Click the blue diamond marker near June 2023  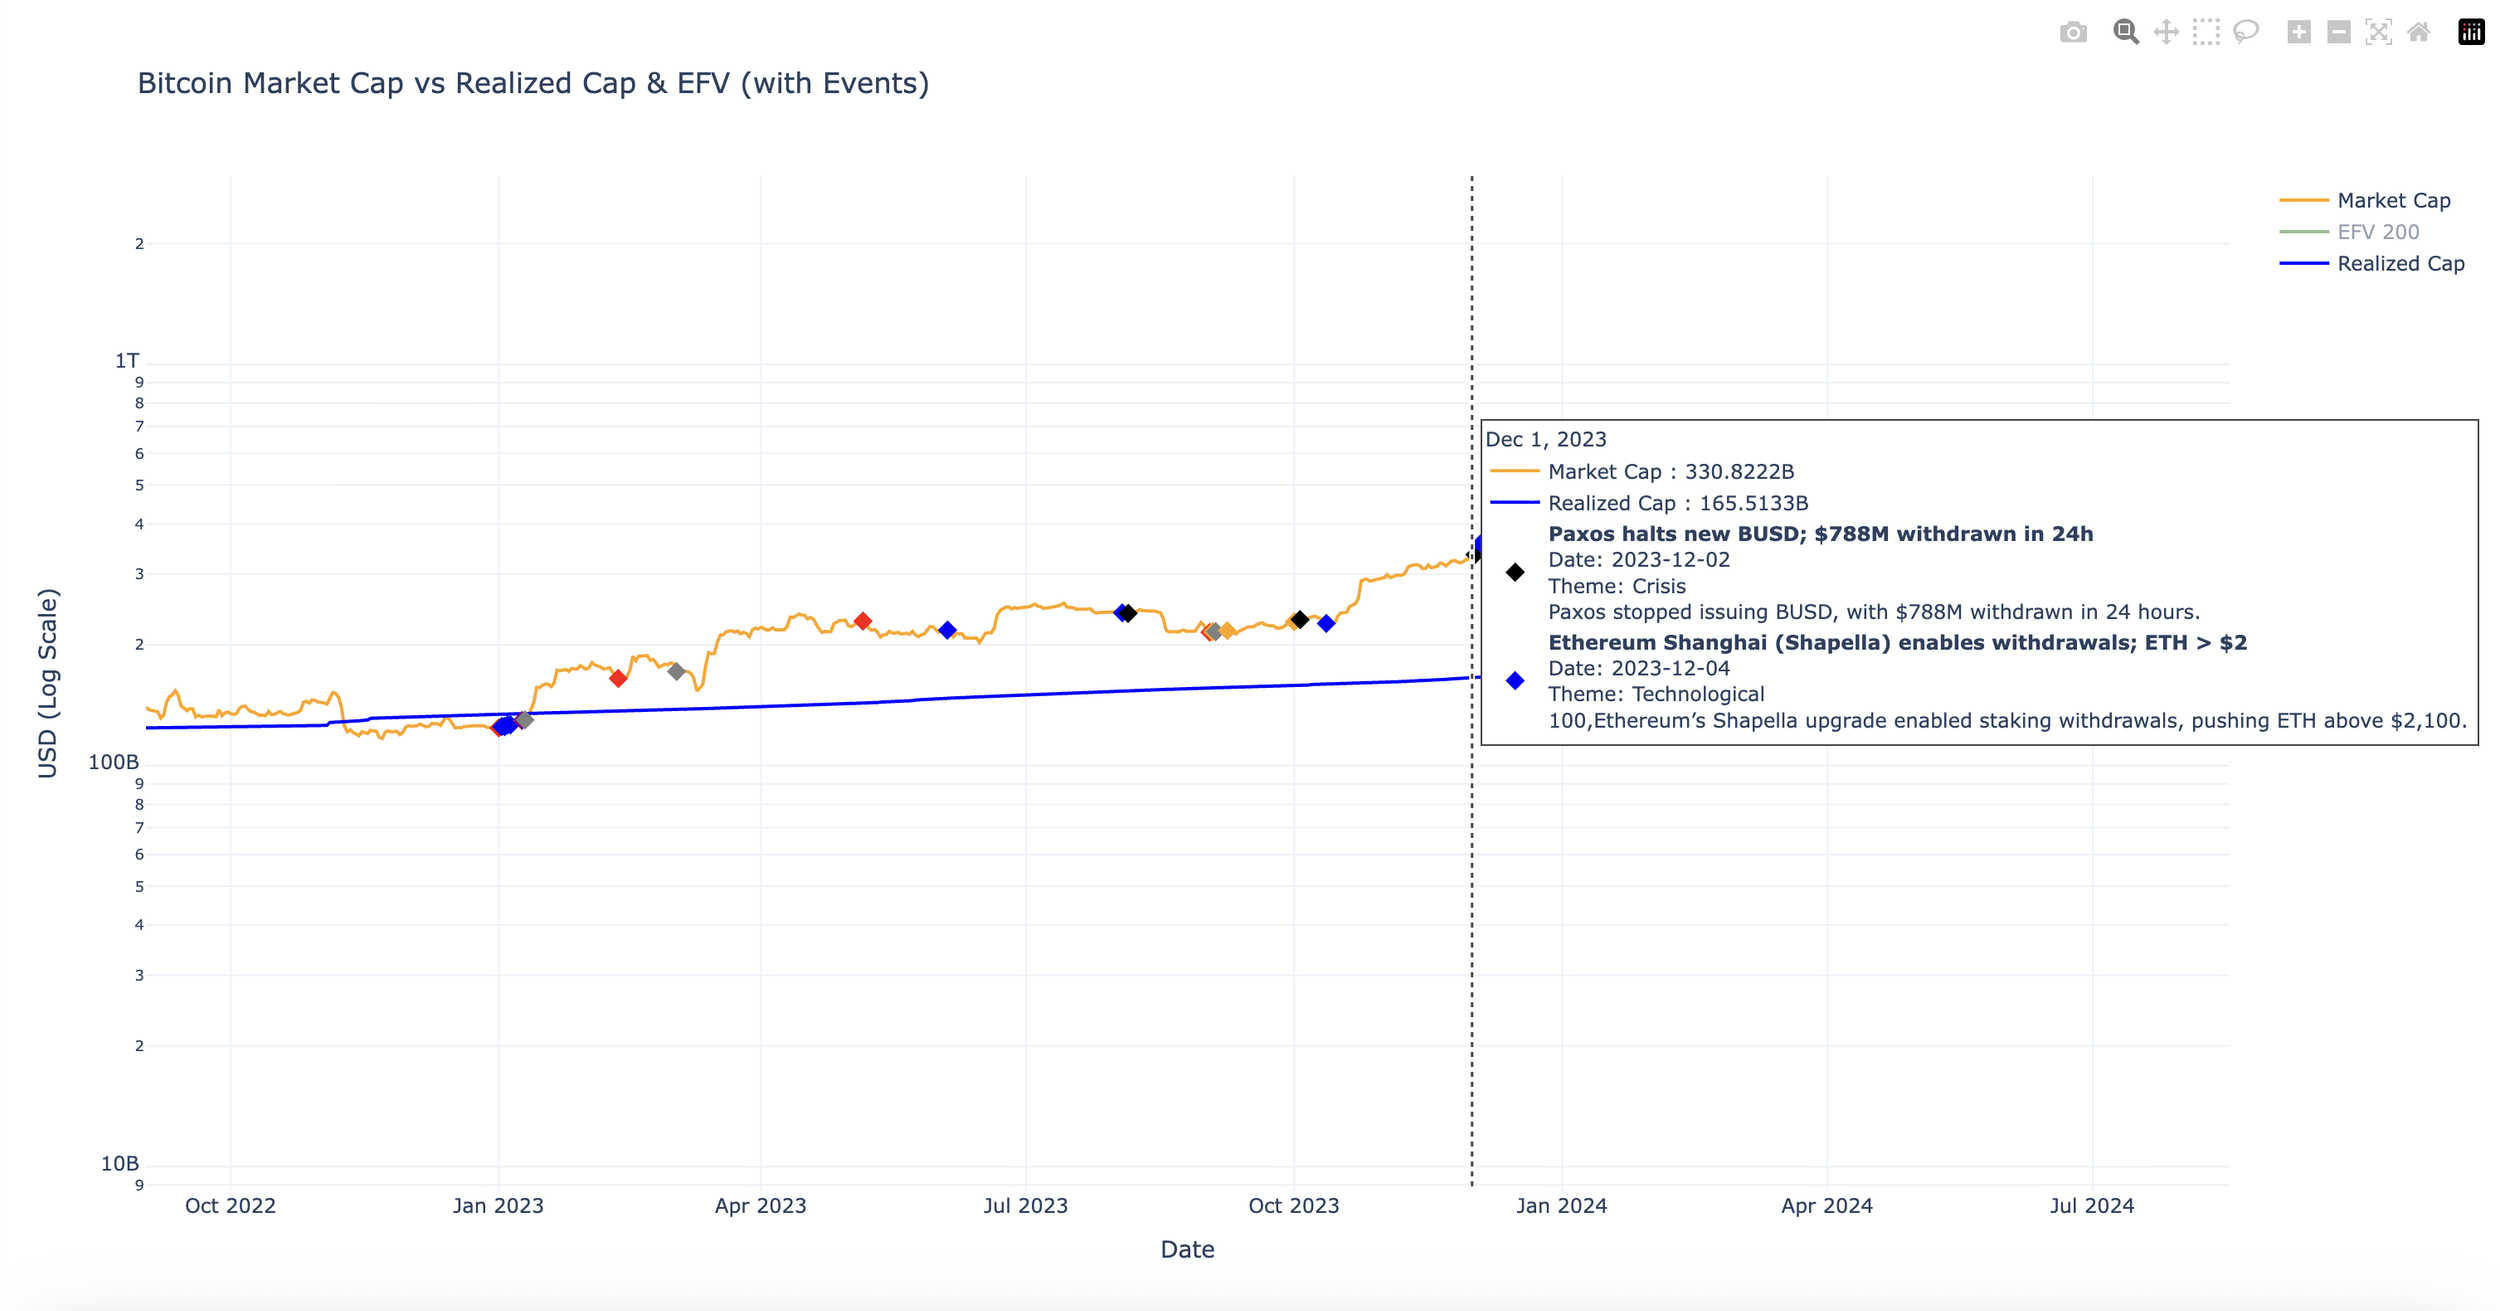[x=947, y=630]
